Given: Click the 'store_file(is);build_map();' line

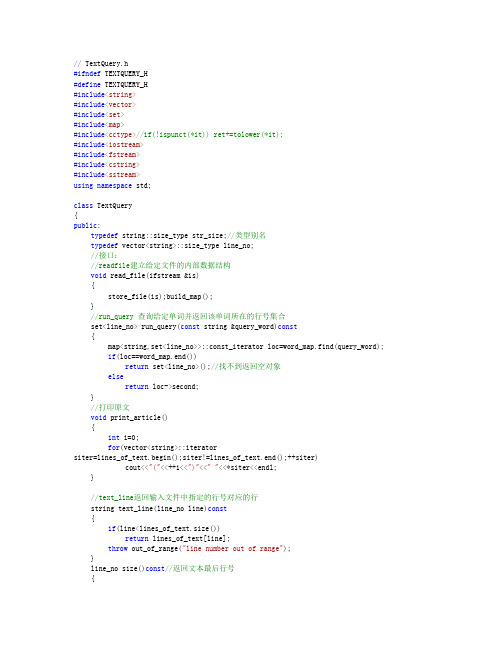Looking at the screenshot, I should [x=161, y=296].
